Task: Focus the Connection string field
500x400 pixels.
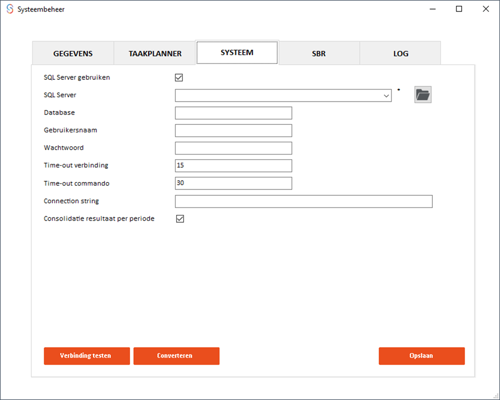Action: [x=304, y=202]
